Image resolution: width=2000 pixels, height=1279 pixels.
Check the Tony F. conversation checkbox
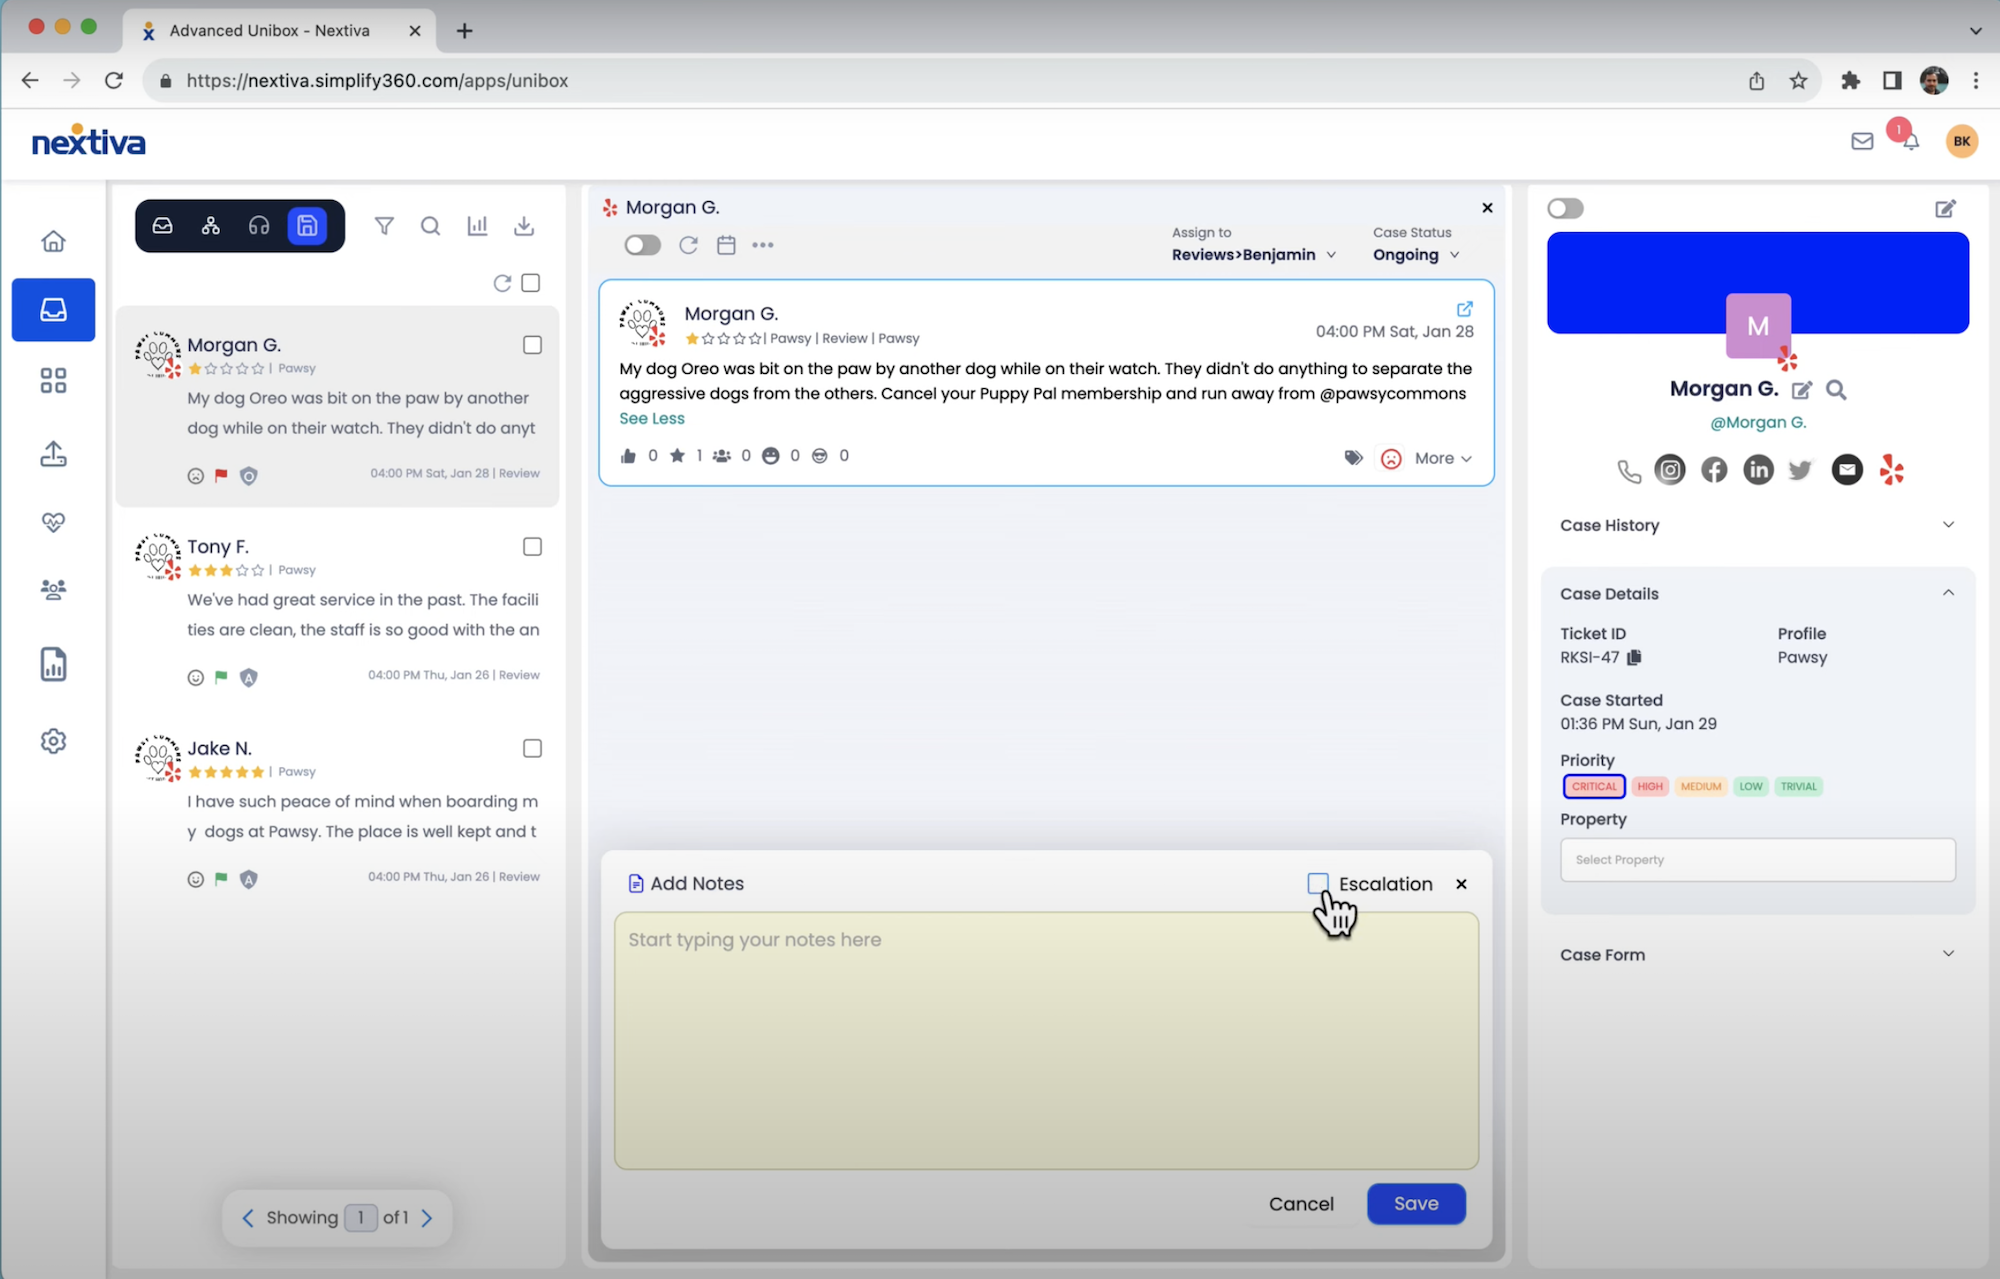click(x=532, y=547)
